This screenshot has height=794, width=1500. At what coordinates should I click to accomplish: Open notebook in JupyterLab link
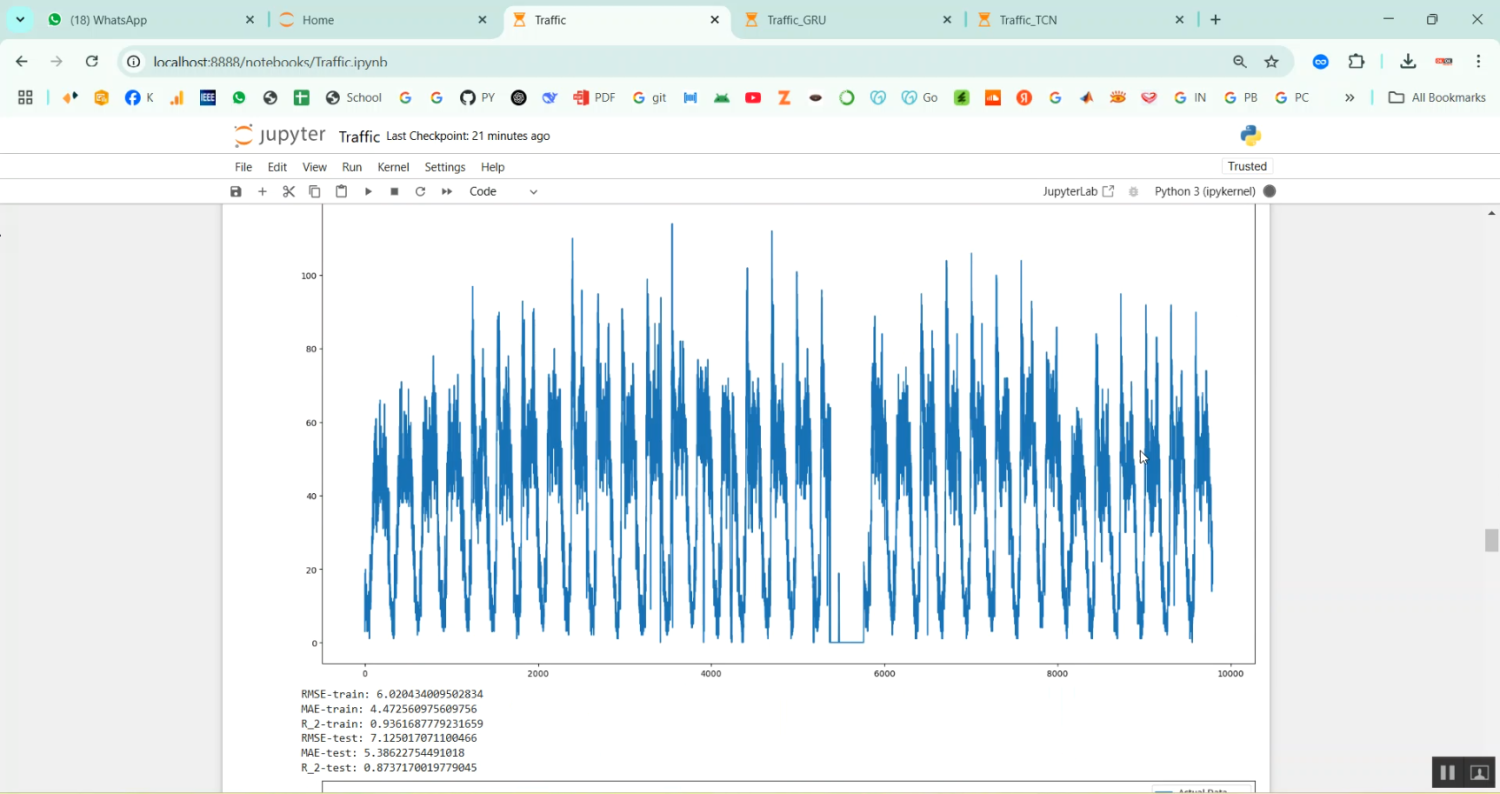pyautogui.click(x=1078, y=191)
